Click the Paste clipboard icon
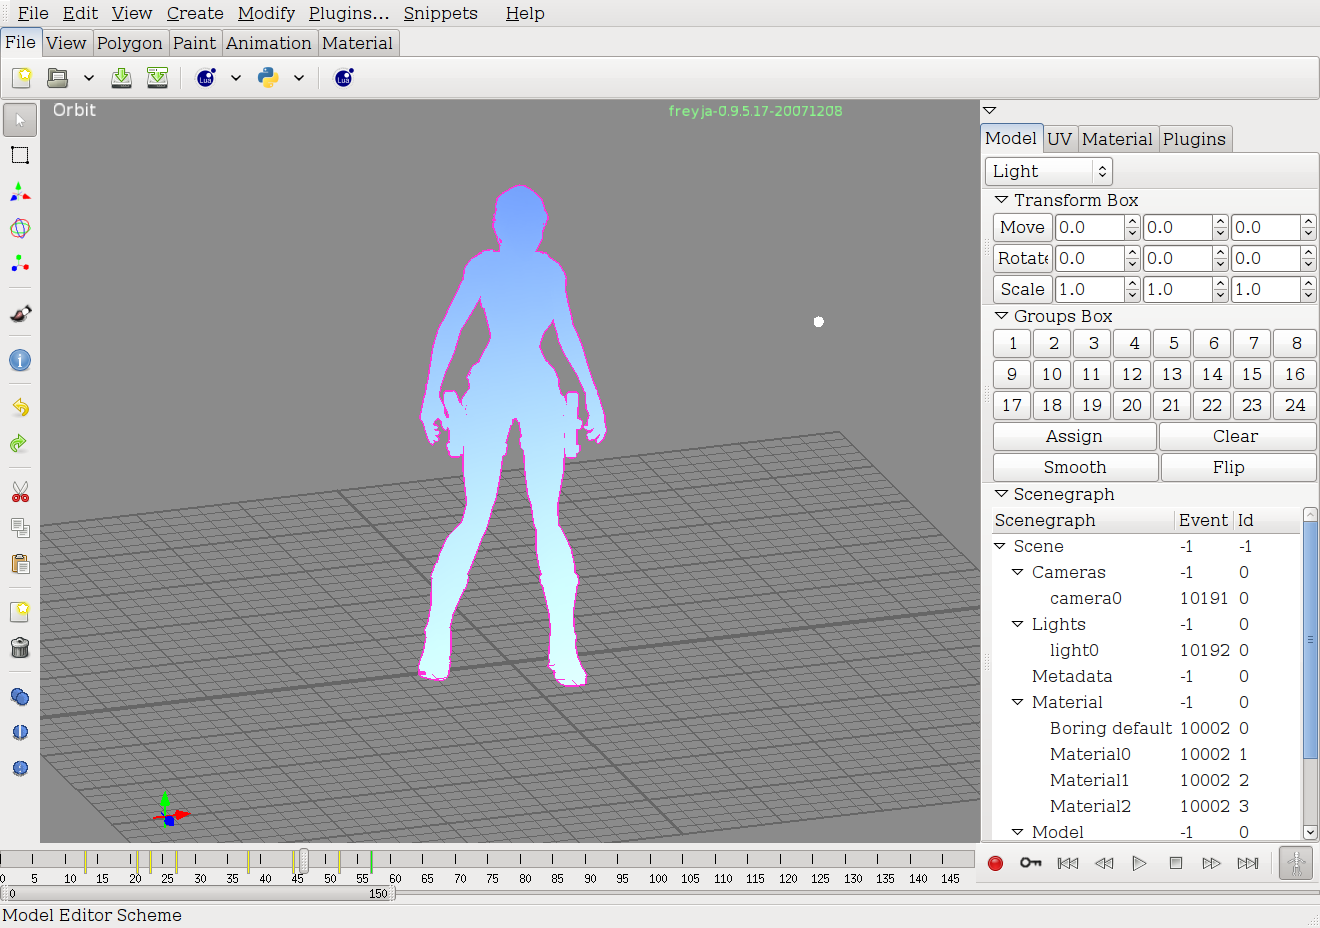Screen dimensions: 1320x928 pos(20,564)
